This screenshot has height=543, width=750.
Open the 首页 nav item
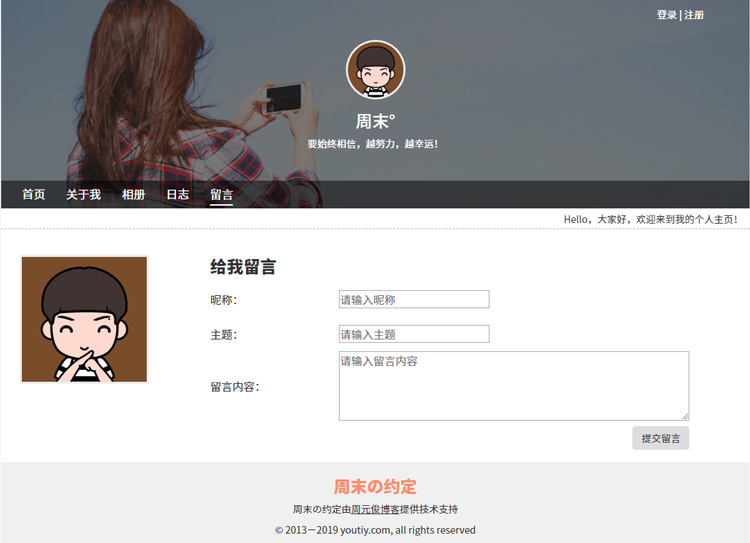tap(33, 194)
